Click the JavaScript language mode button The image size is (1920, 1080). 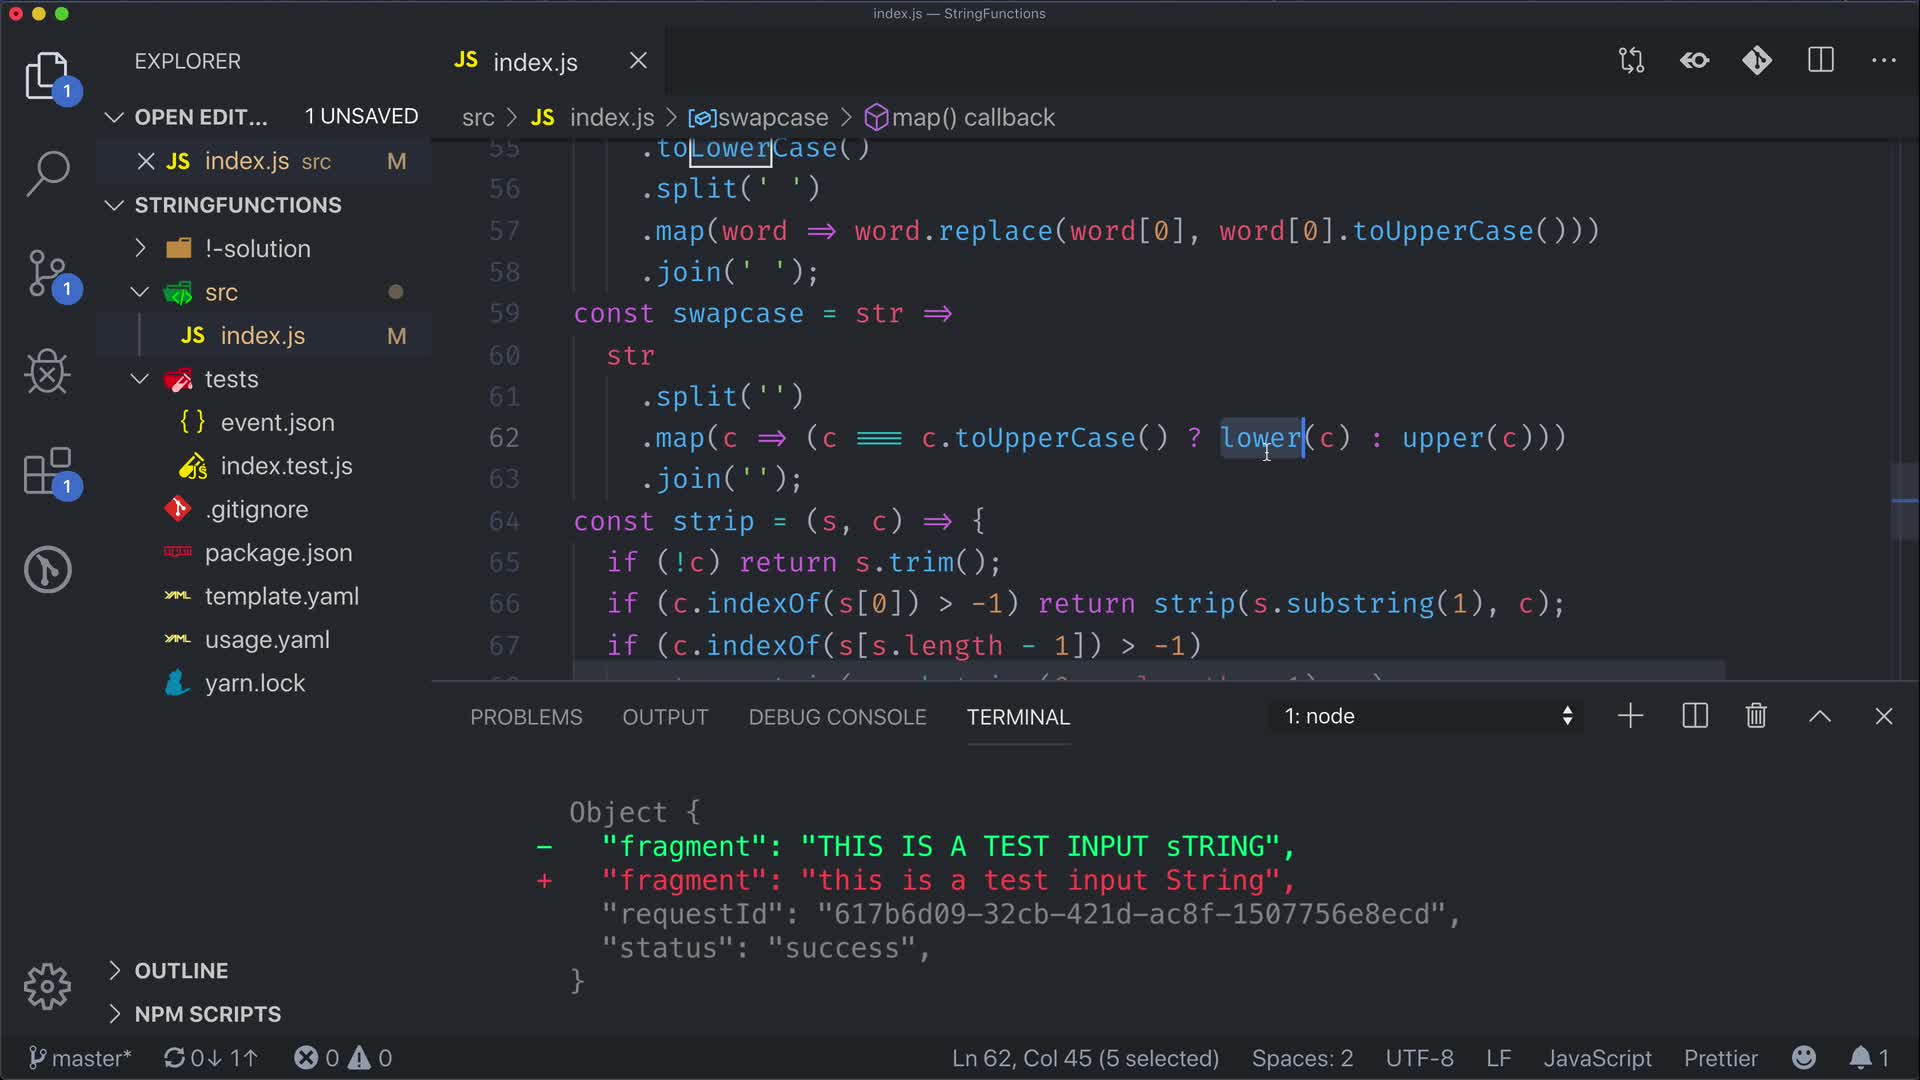click(1597, 1058)
